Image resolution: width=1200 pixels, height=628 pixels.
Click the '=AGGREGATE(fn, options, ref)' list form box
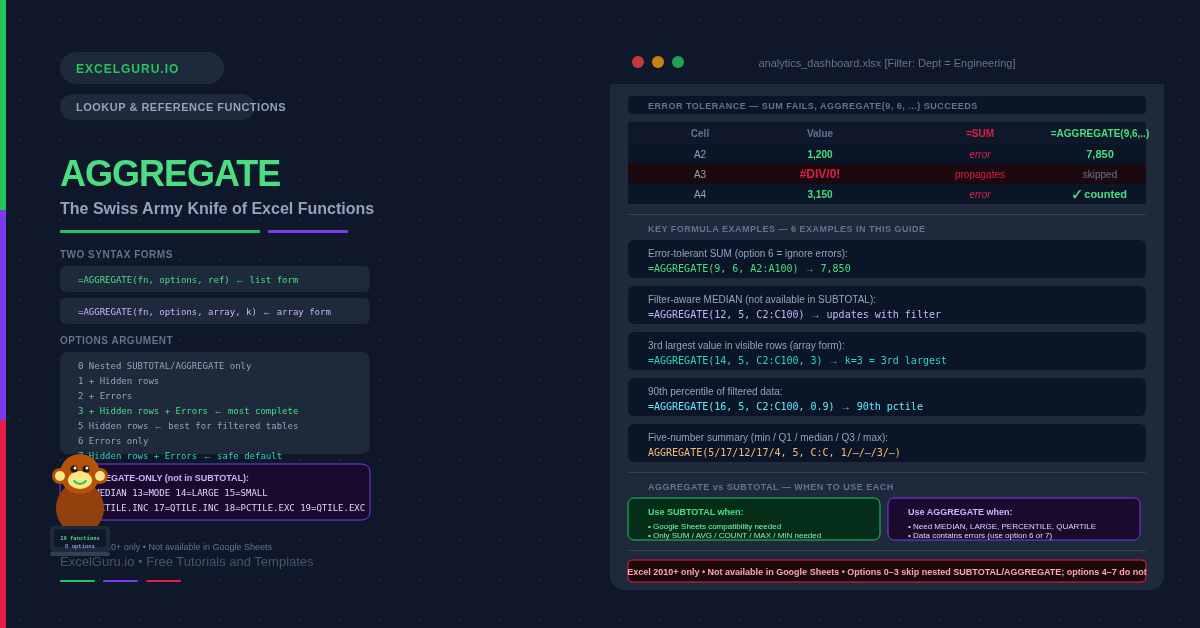point(215,279)
